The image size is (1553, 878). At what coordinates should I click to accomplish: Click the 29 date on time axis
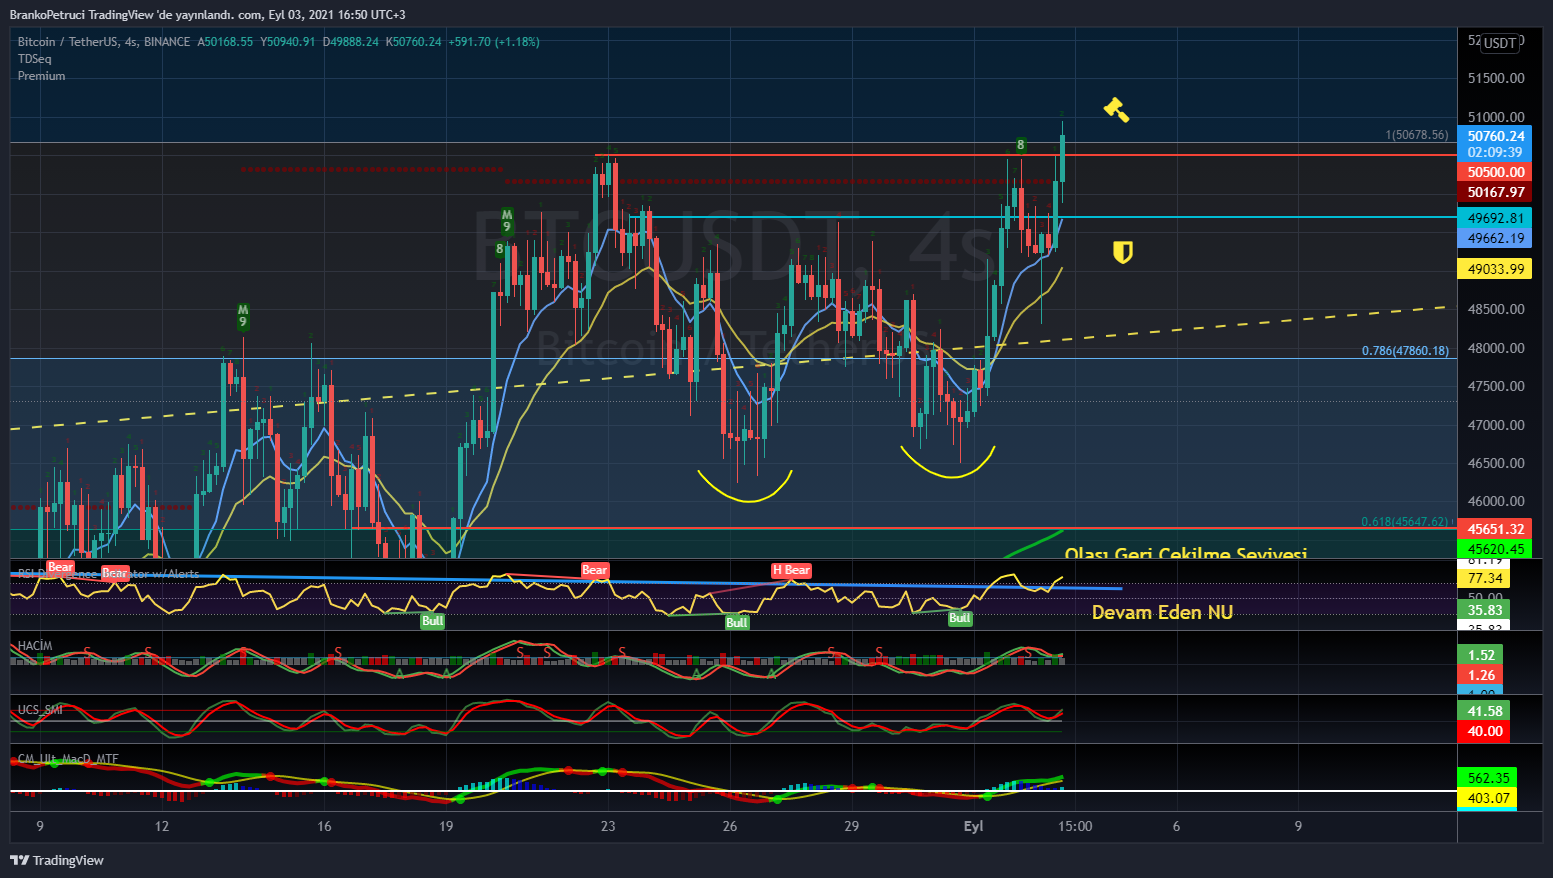click(x=851, y=826)
